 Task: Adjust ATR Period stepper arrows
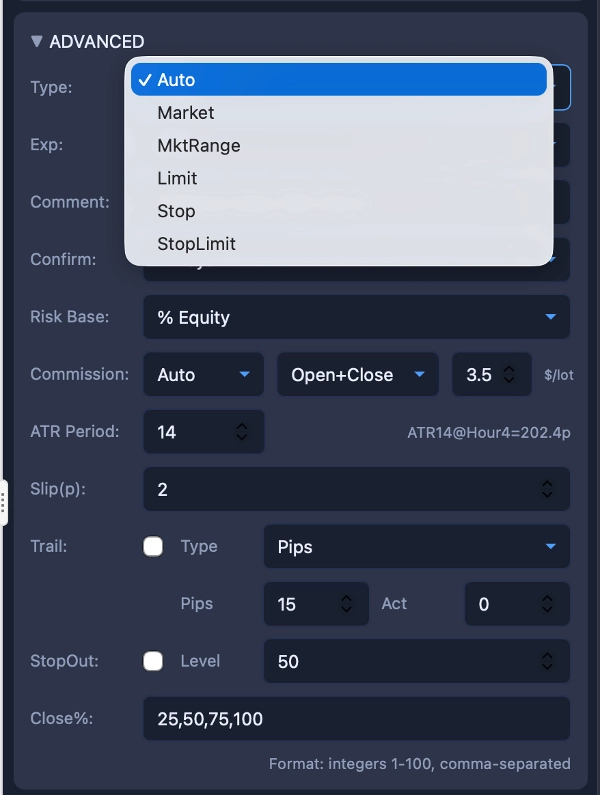click(x=242, y=432)
